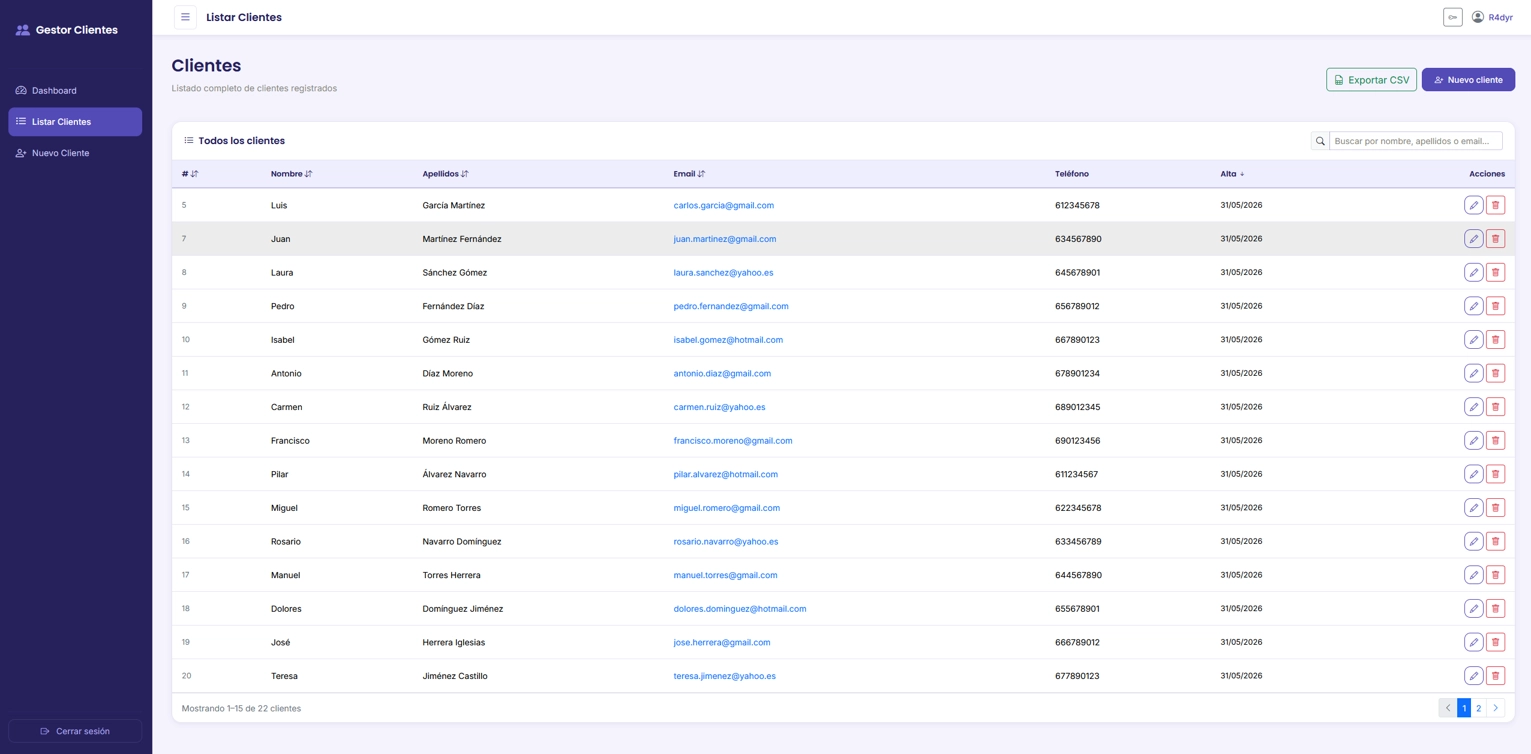Delete client Miguel Romero Torres
1531x754 pixels.
(1496, 508)
